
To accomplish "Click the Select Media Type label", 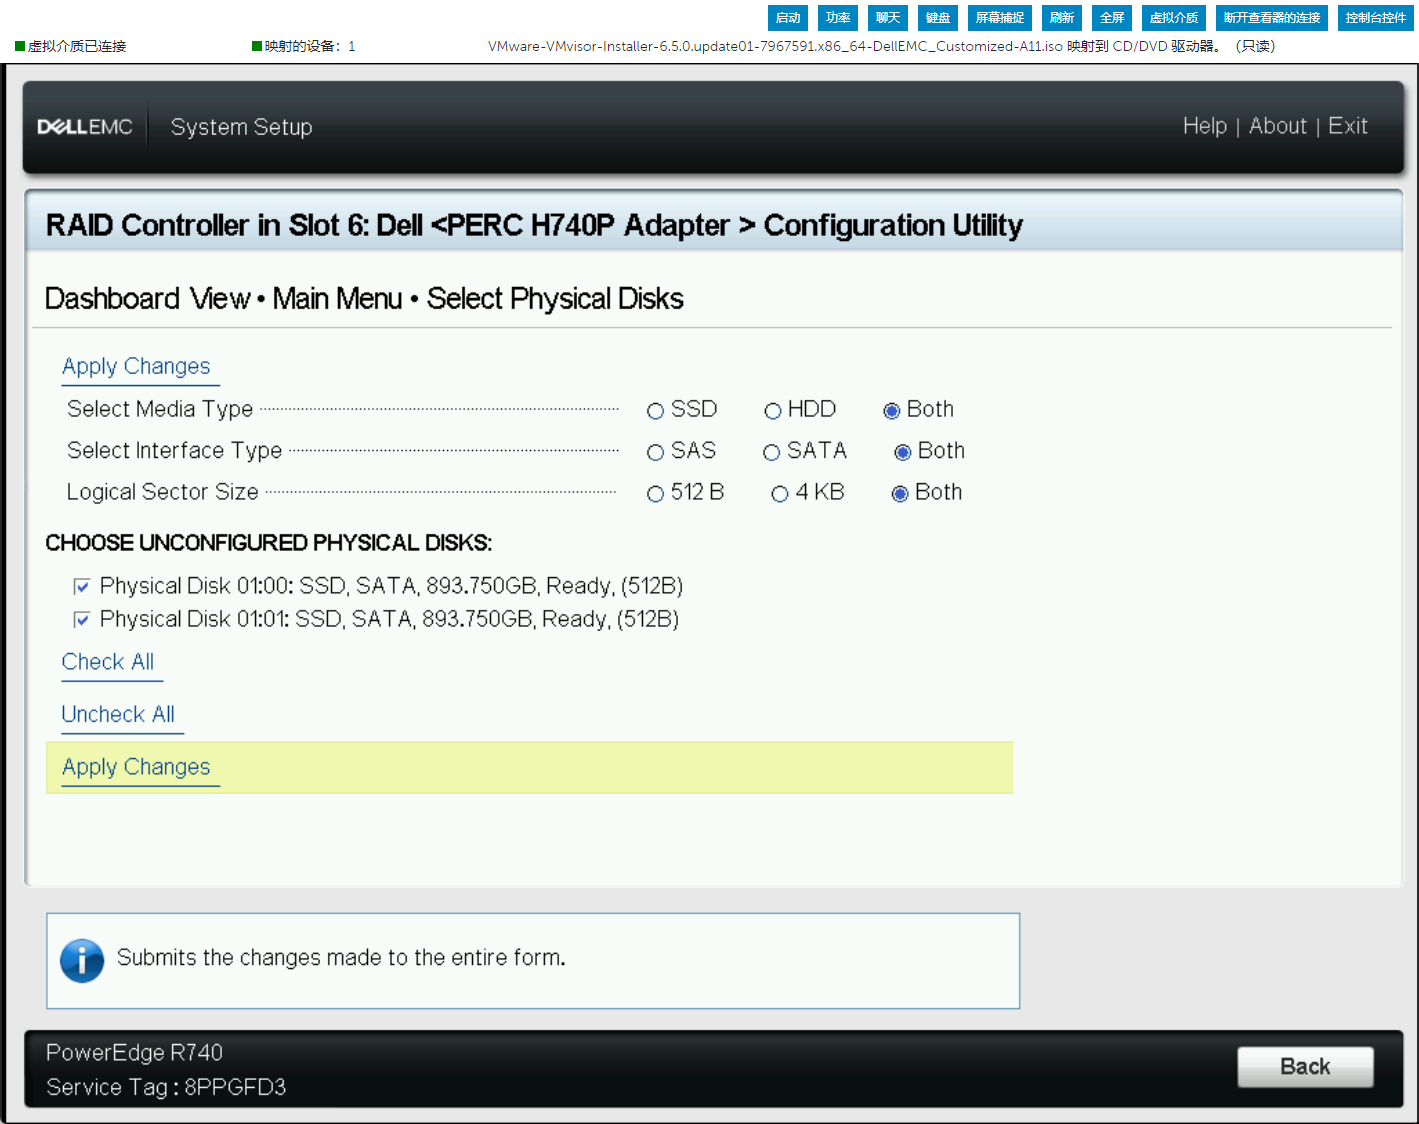I will (x=160, y=409).
